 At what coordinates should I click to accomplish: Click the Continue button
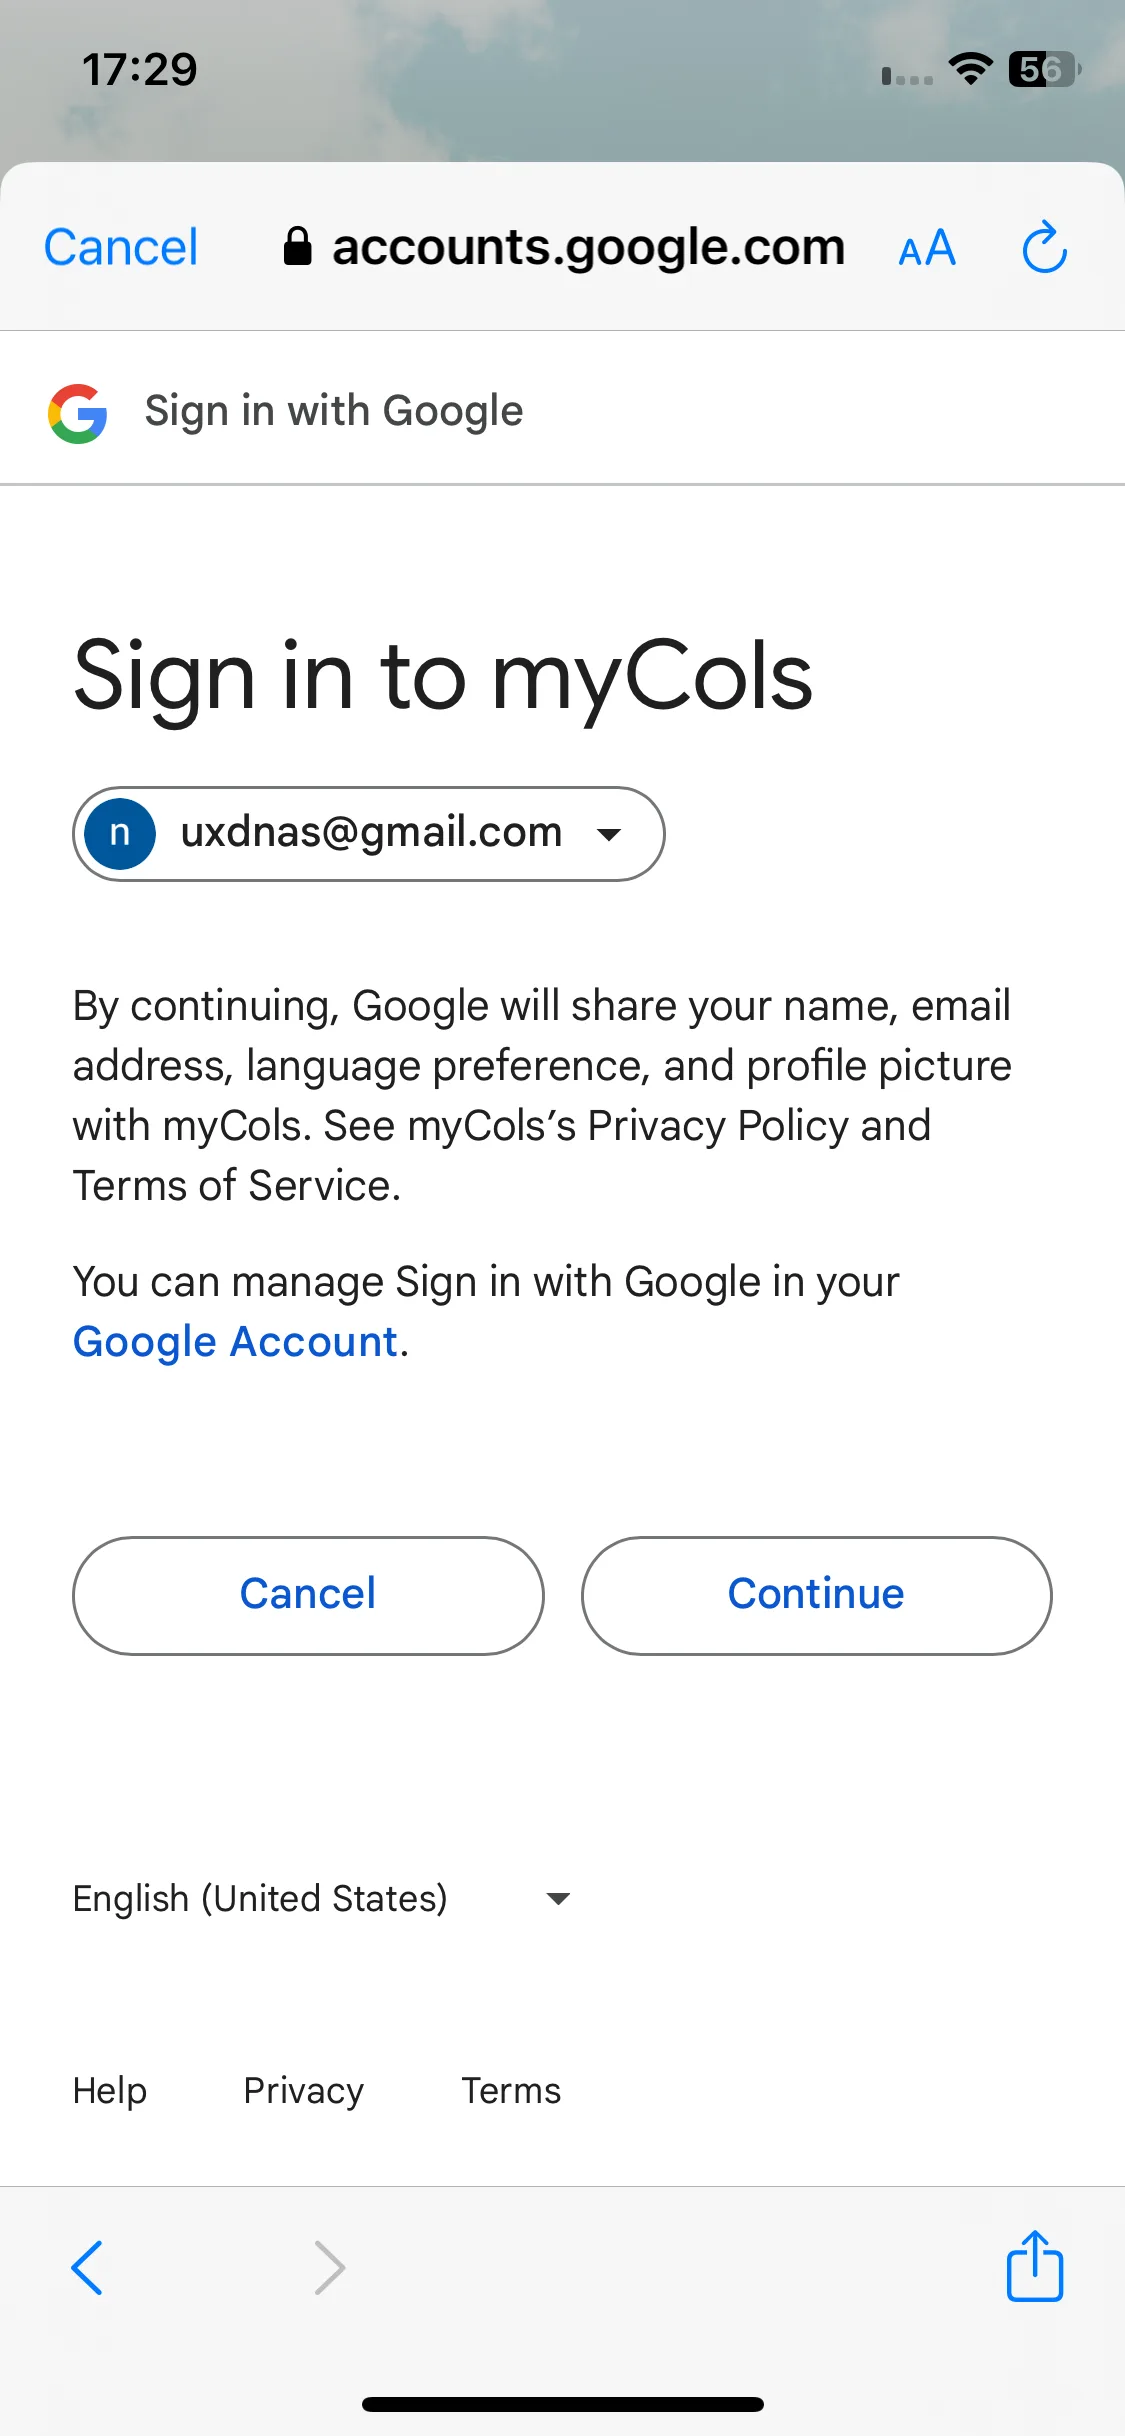[x=816, y=1595]
